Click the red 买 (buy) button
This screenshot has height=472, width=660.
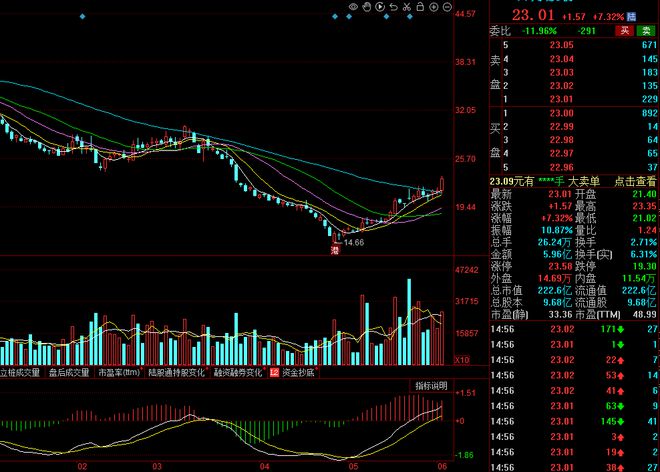pyautogui.click(x=623, y=31)
